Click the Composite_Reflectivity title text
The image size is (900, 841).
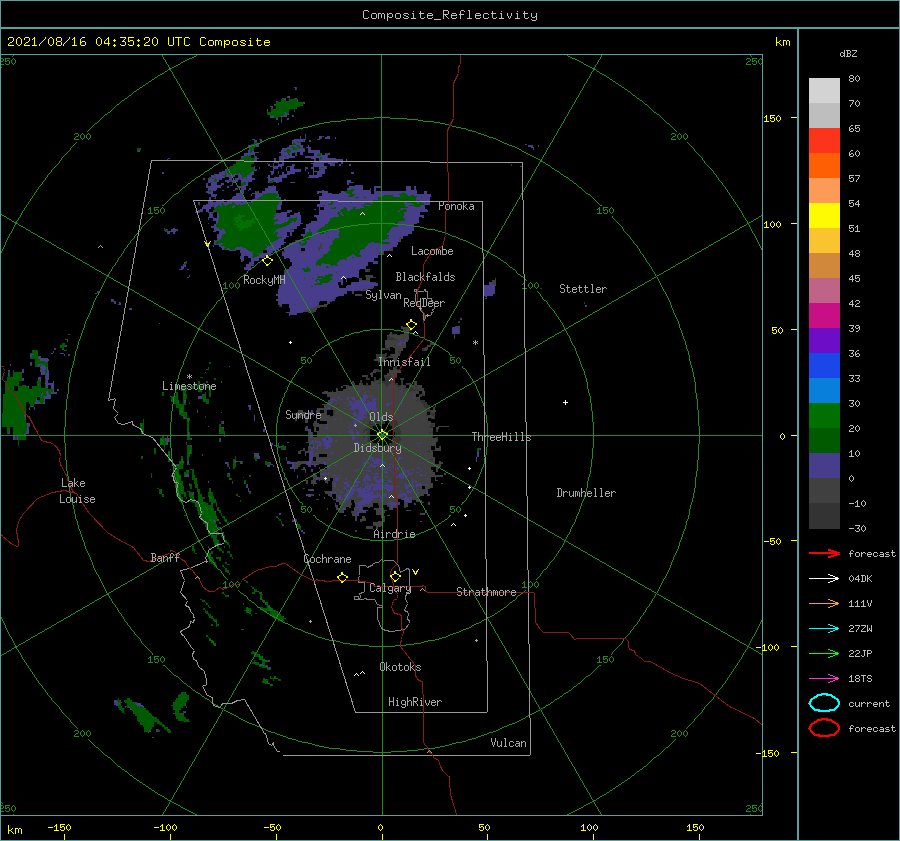click(450, 15)
